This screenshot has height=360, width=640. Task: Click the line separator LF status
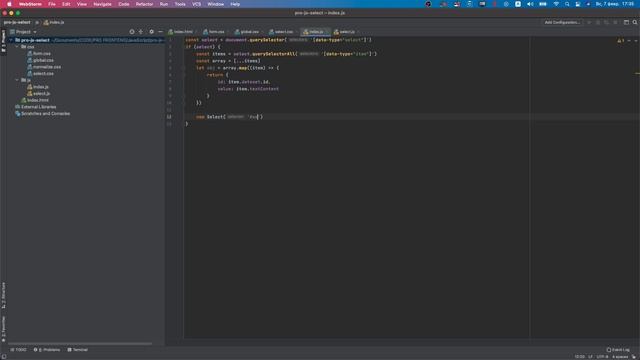tap(590, 357)
